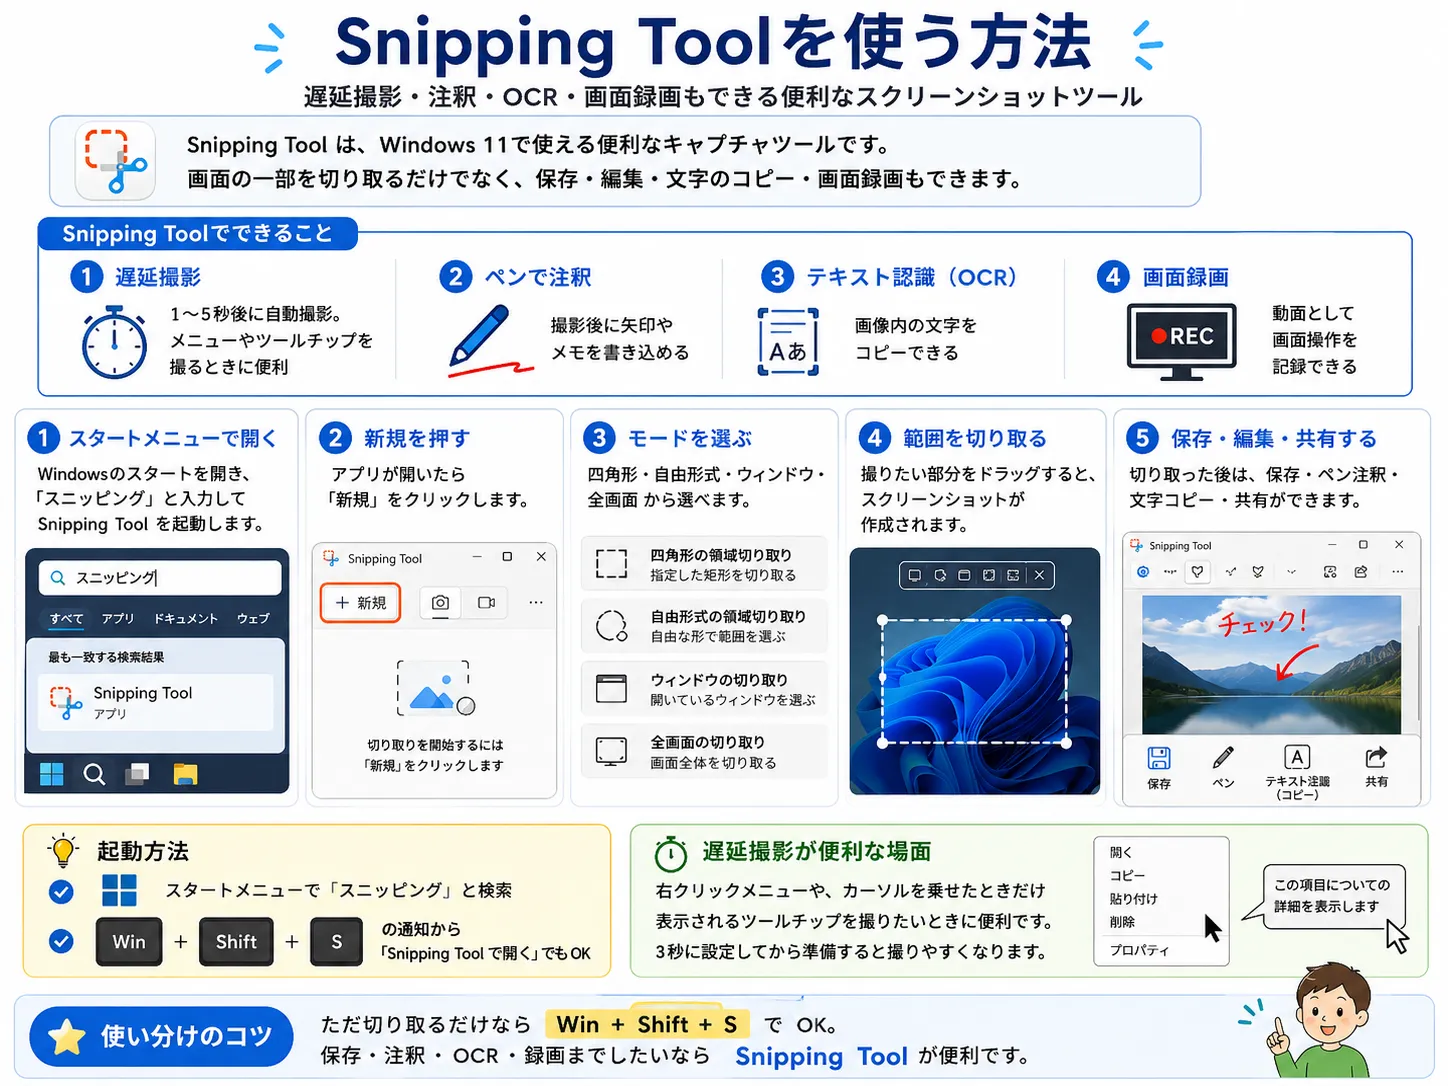Click the 最も一致する検索結果 heading
Image resolution: width=1448 pixels, height=1086 pixels.
(106, 658)
